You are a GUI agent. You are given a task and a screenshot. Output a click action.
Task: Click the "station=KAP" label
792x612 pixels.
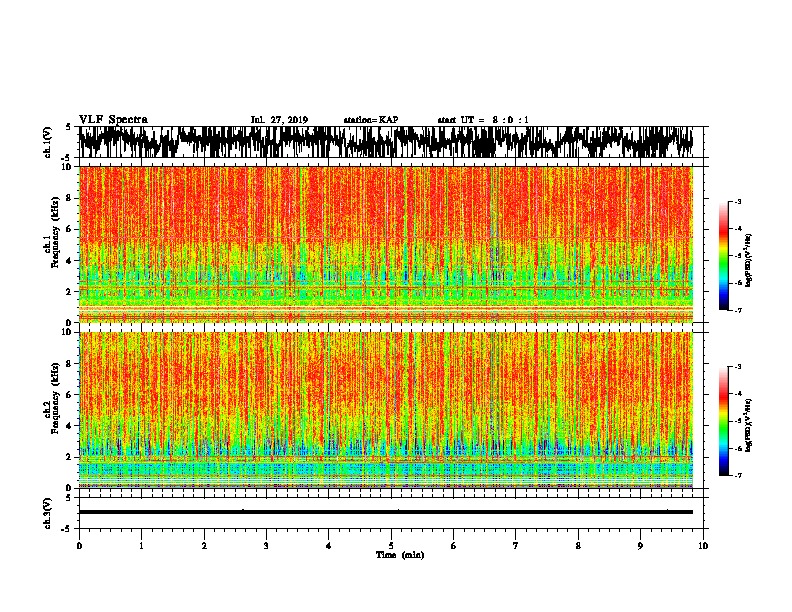pyautogui.click(x=371, y=120)
